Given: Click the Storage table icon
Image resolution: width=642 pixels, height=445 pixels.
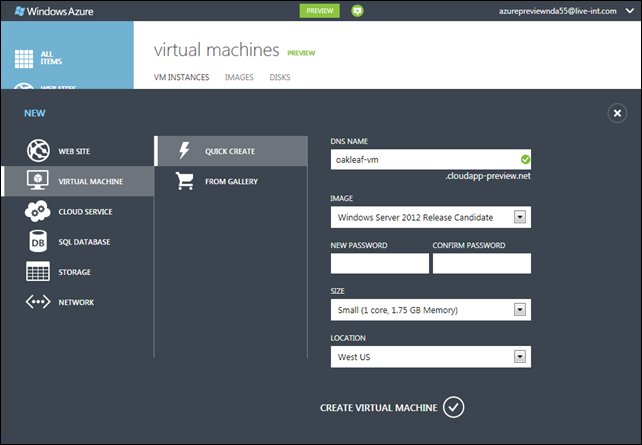Looking at the screenshot, I should pos(38,271).
